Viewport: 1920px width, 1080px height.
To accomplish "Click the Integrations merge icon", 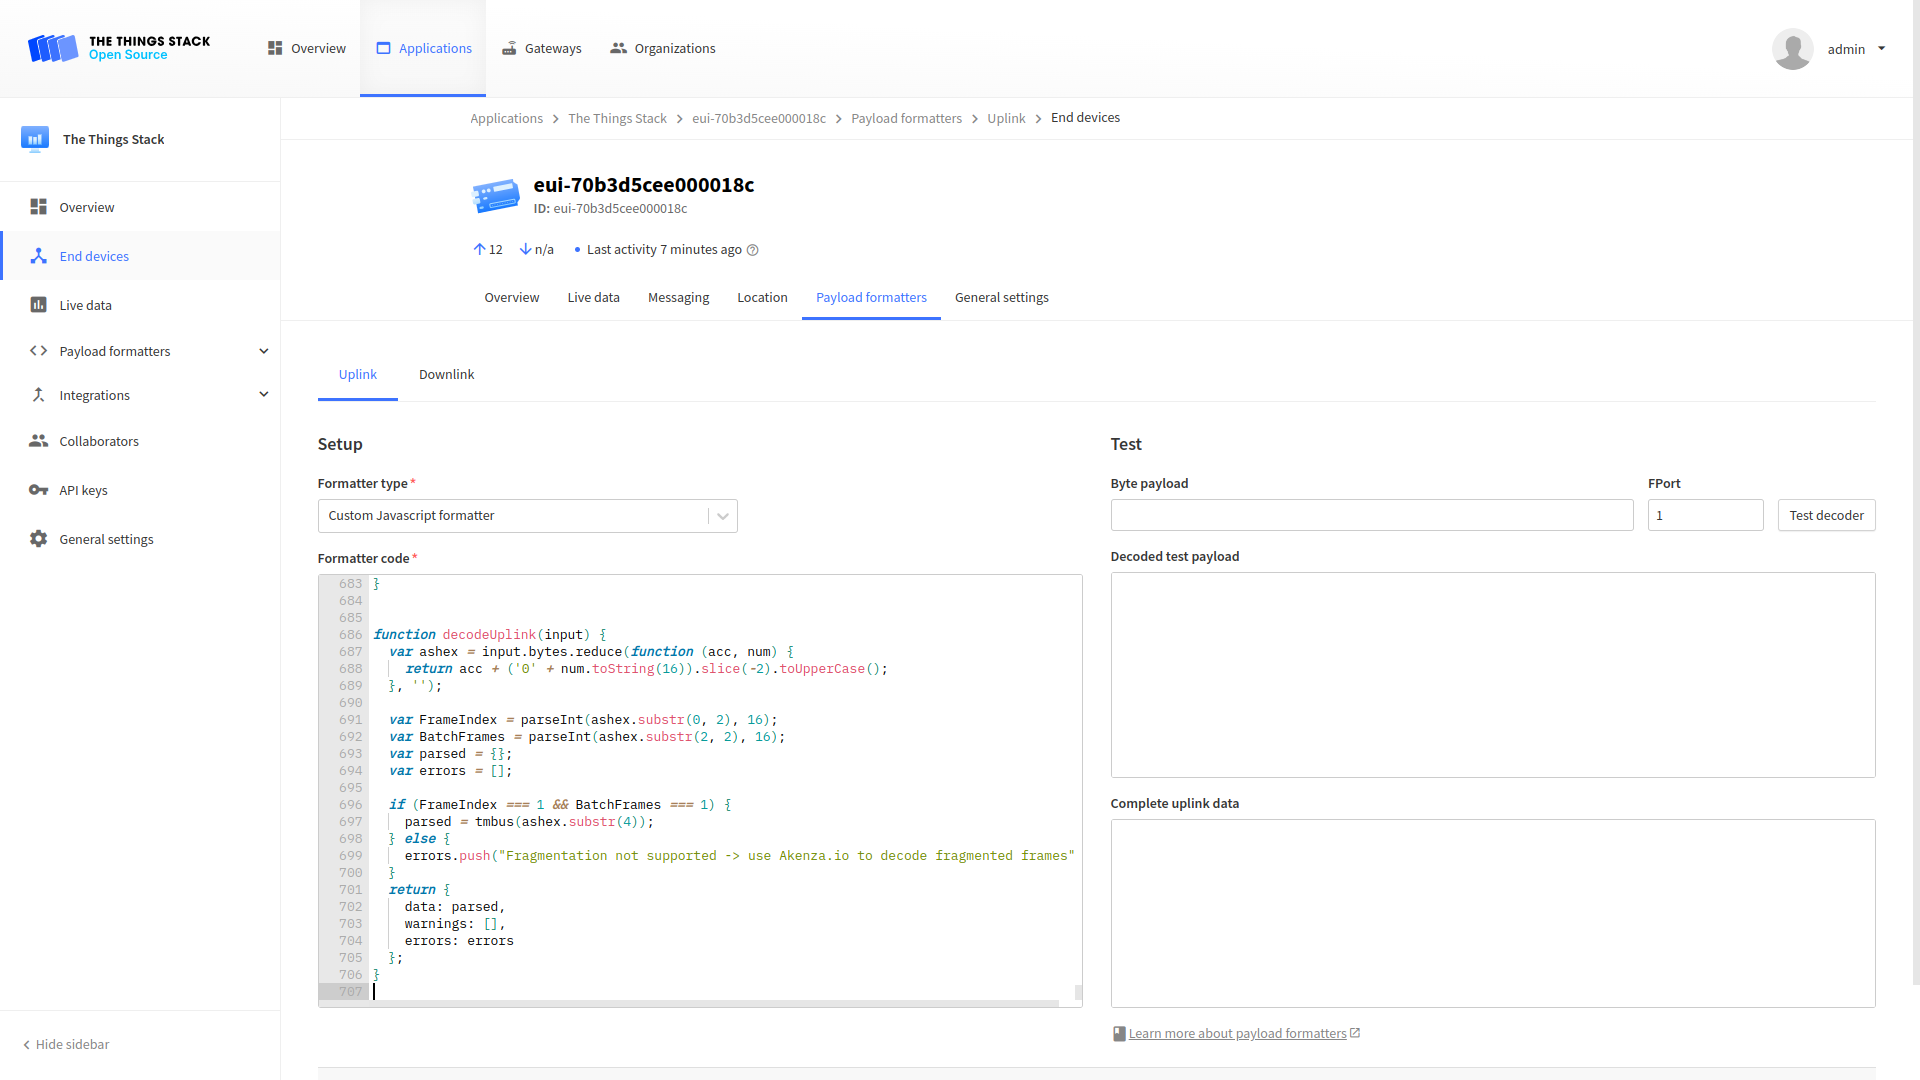I will (x=38, y=395).
